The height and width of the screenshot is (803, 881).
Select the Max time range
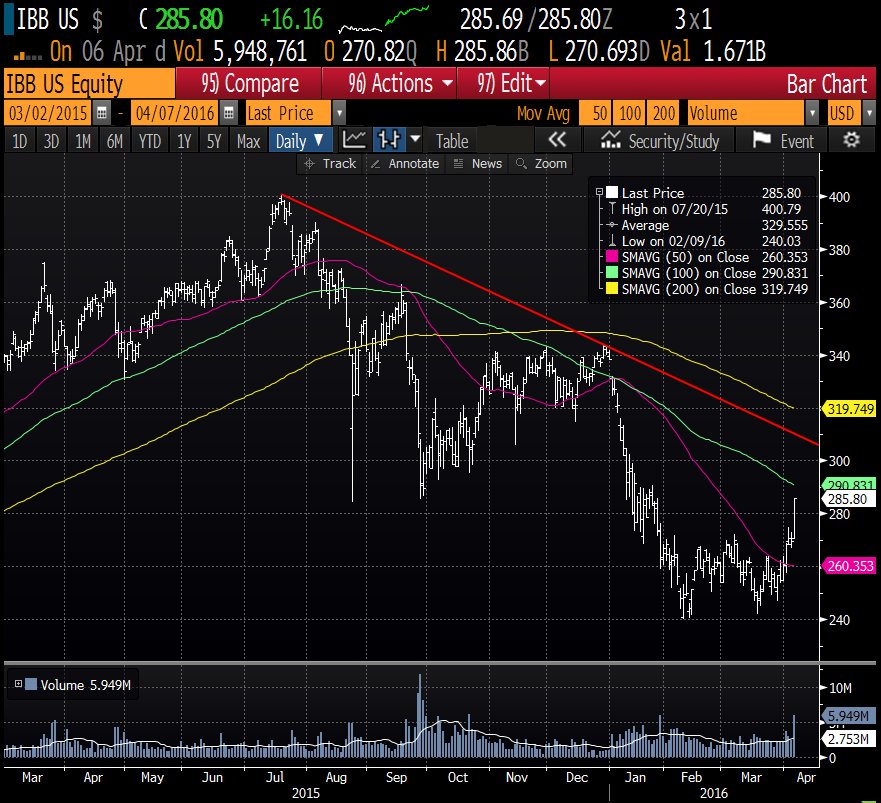pyautogui.click(x=248, y=141)
